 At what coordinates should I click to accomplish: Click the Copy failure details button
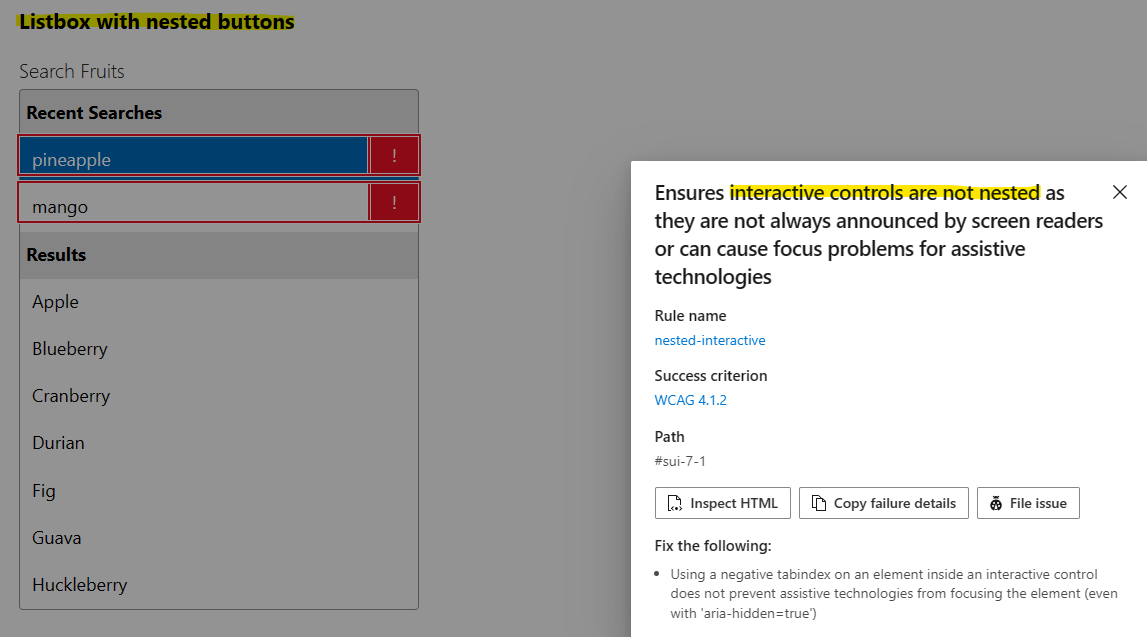pos(883,503)
